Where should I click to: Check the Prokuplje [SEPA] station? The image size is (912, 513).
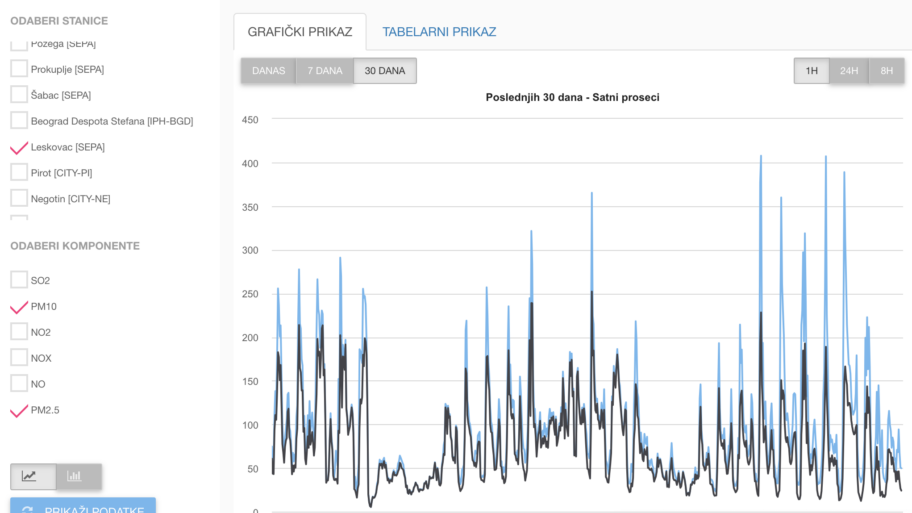19,69
